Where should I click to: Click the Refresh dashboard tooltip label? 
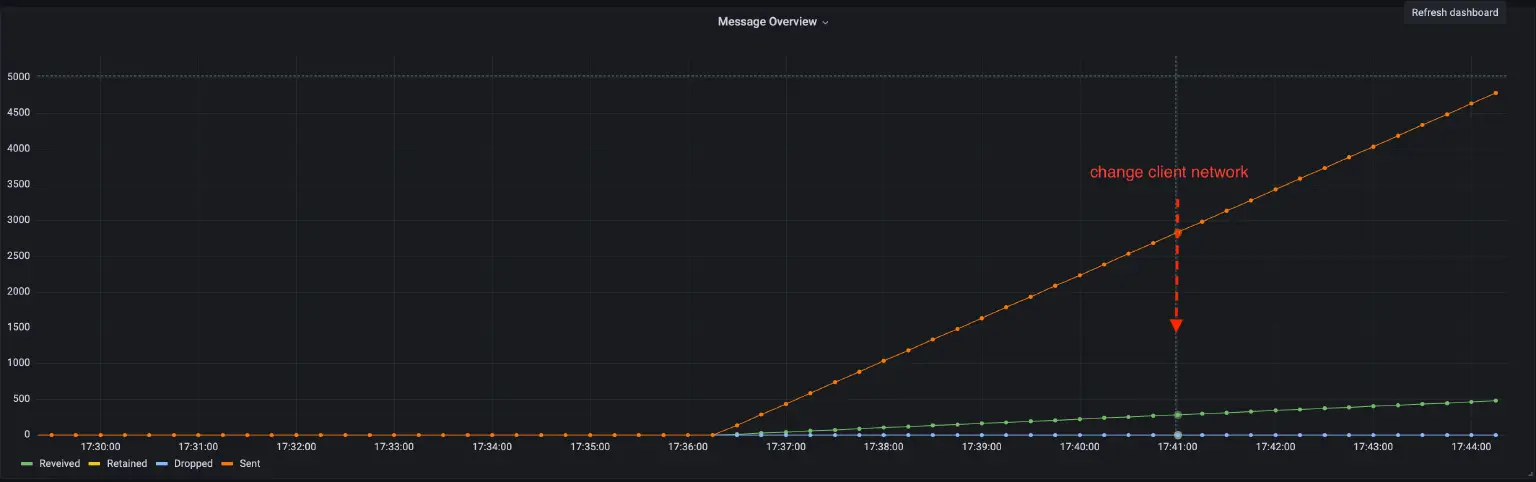[x=1454, y=13]
